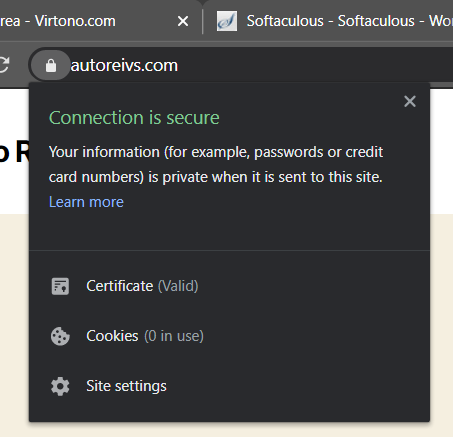
Task: Open the Learn more link
Action: point(86,202)
